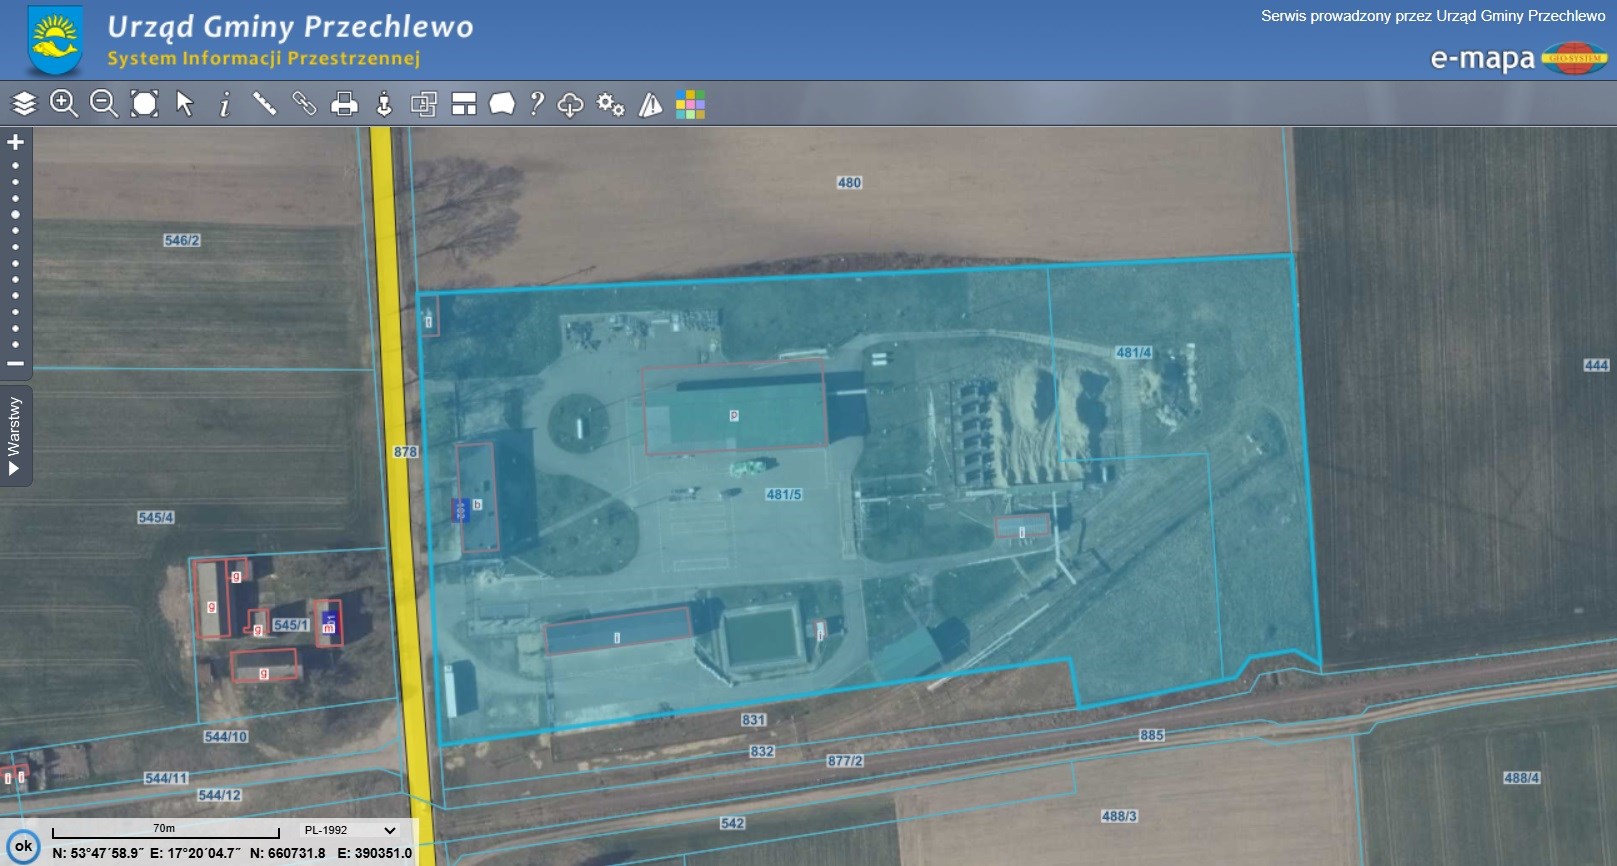This screenshot has height=866, width=1617.
Task: Choose the object information 'i' tool
Action: (x=225, y=104)
